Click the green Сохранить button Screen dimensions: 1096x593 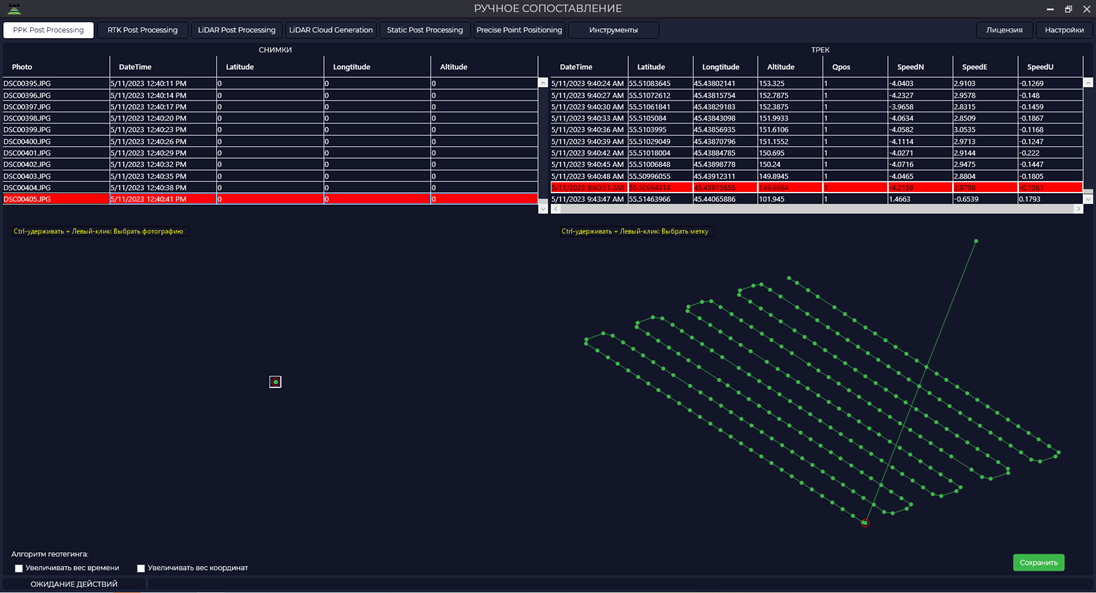1039,562
